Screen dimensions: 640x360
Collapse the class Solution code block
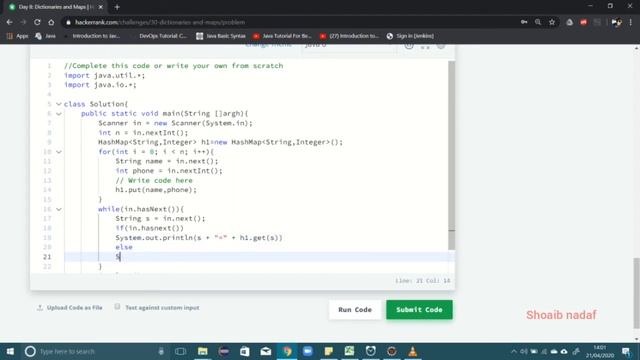[59, 104]
